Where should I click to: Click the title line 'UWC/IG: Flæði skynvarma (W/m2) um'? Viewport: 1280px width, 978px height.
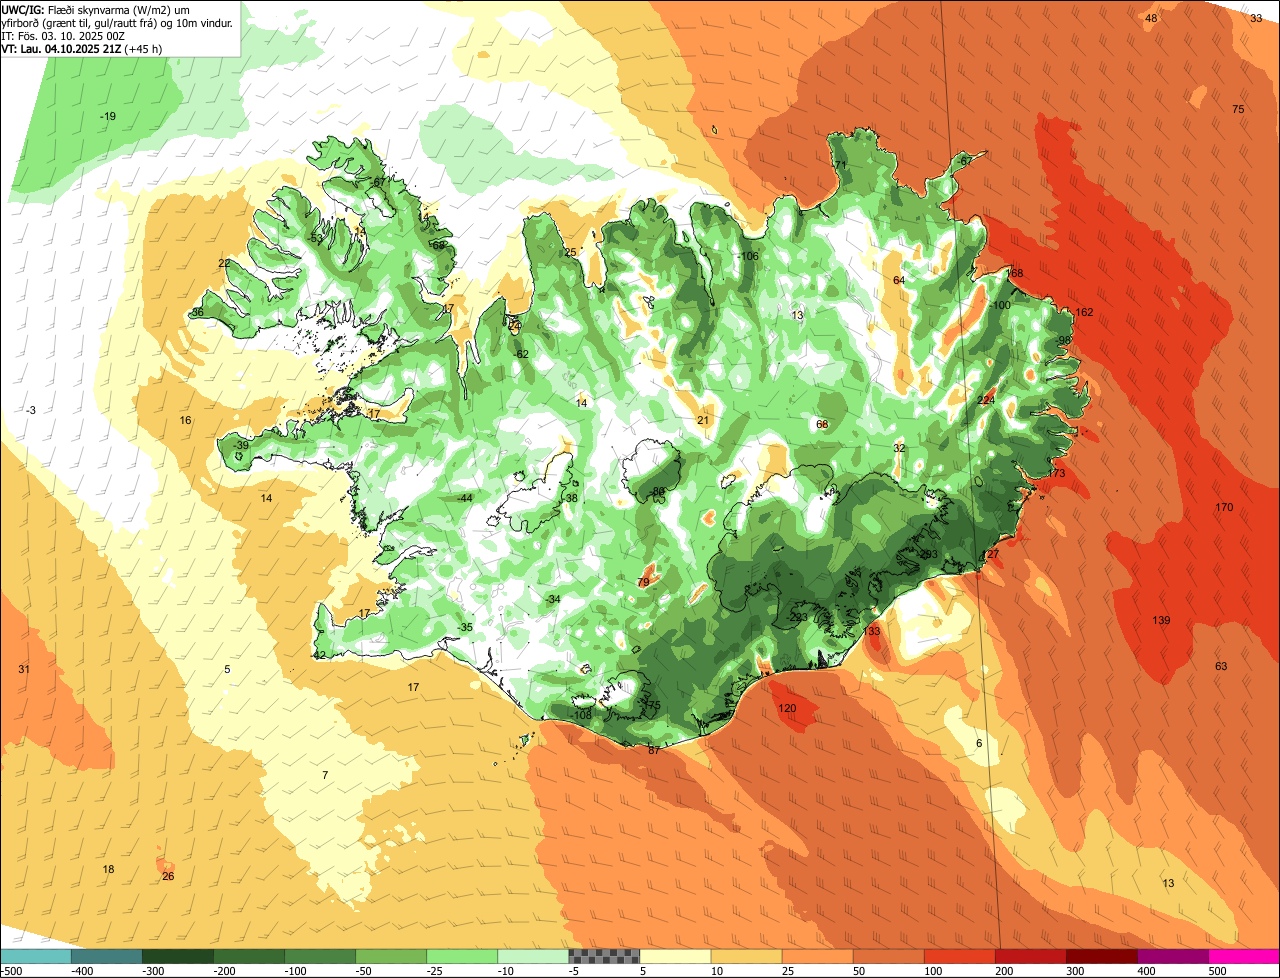[x=97, y=9]
